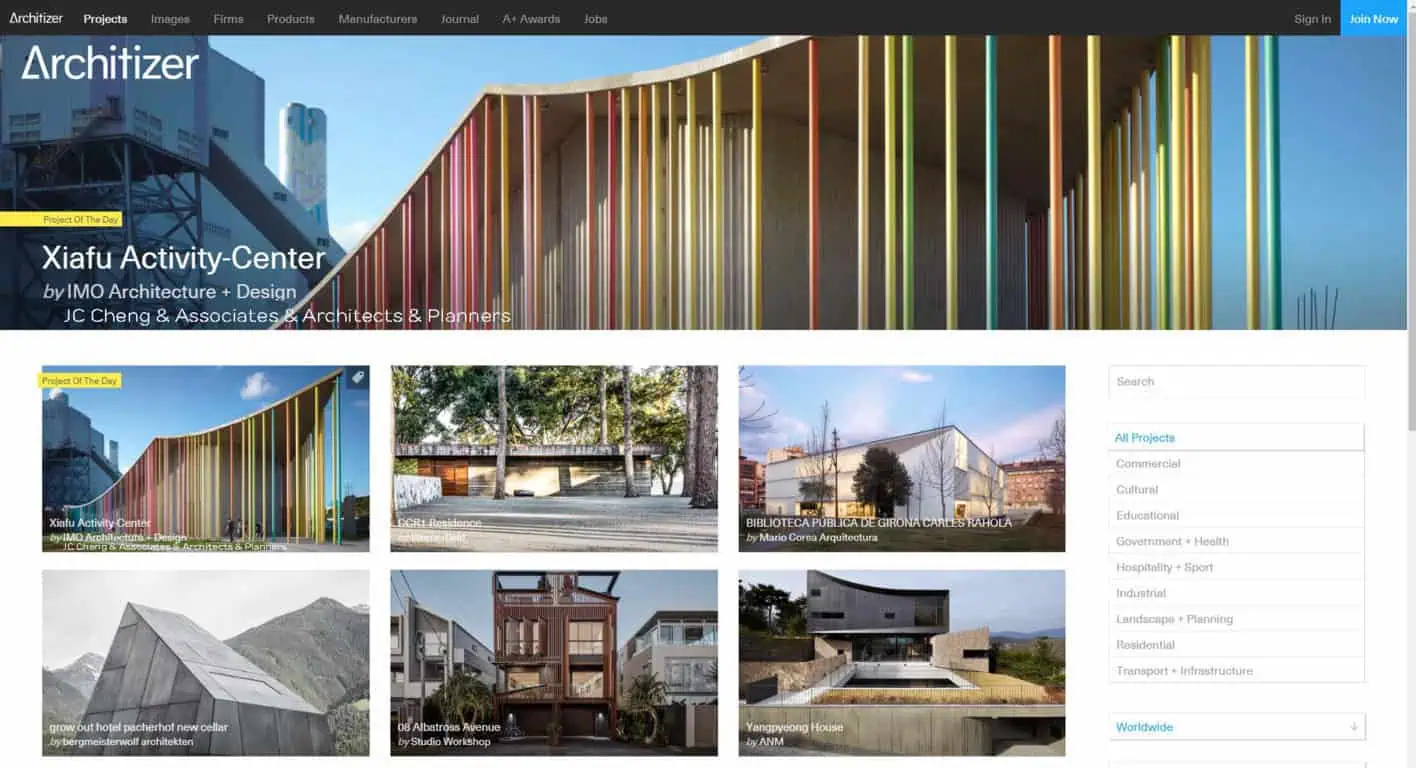Click the tag icon on the Xiafu Activity-Center thumbnail
Viewport: 1416px width, 768px height.
(x=357, y=378)
